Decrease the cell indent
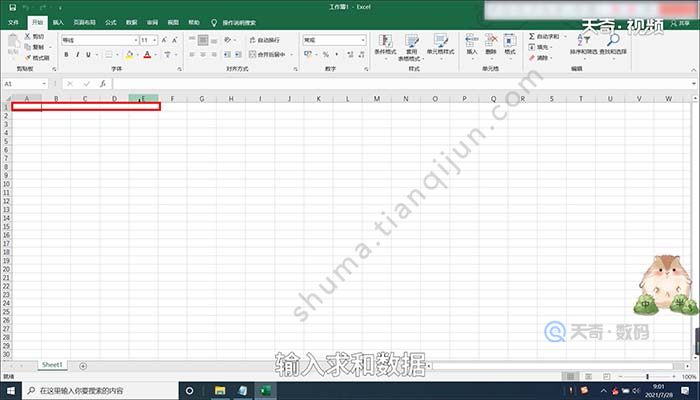 227,54
